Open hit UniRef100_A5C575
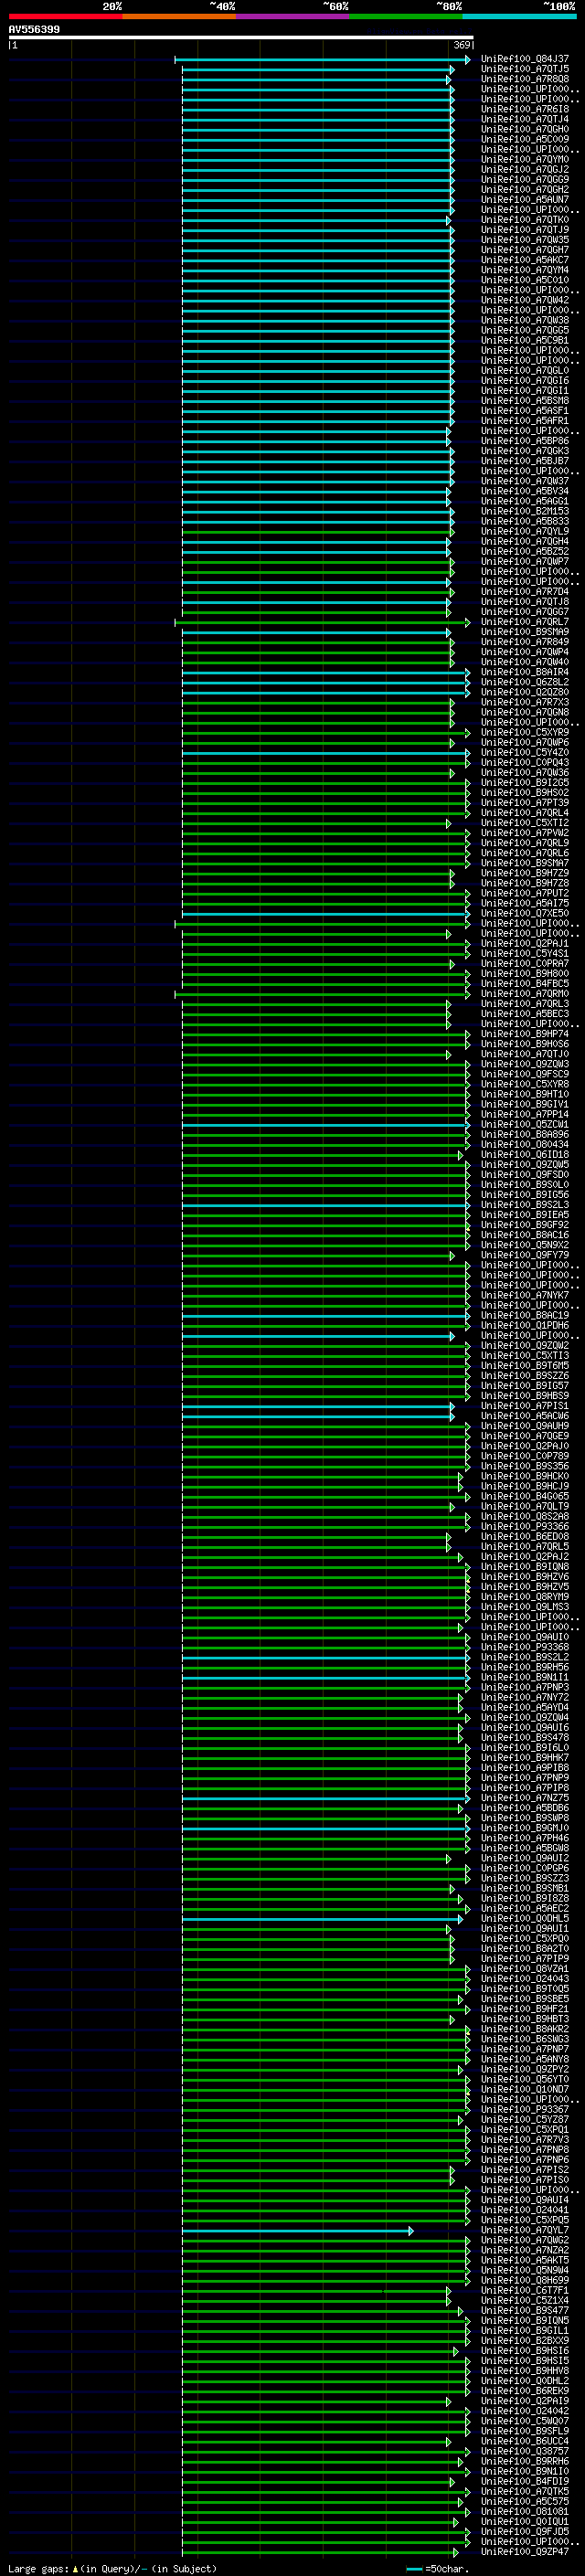The height and width of the screenshot is (2576, 585). tap(525, 2502)
